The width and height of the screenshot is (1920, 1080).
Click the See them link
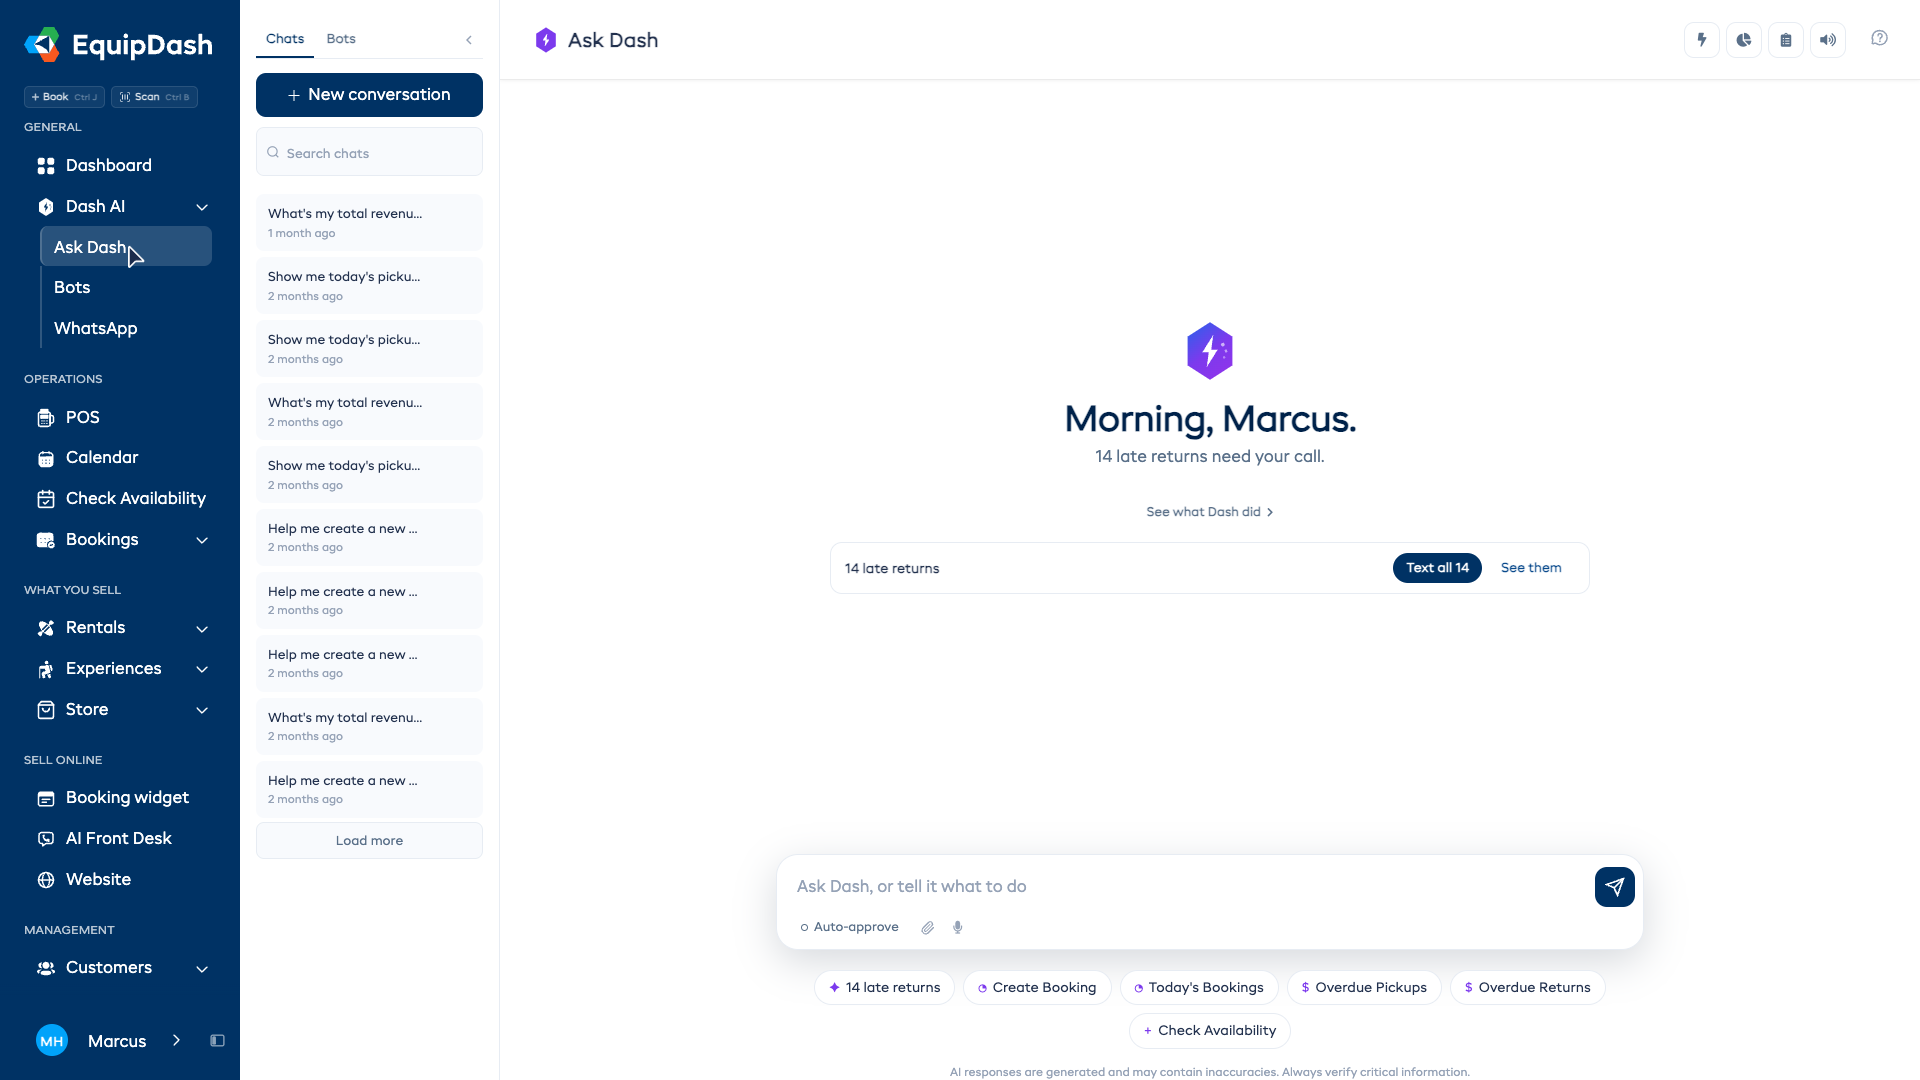1531,568
